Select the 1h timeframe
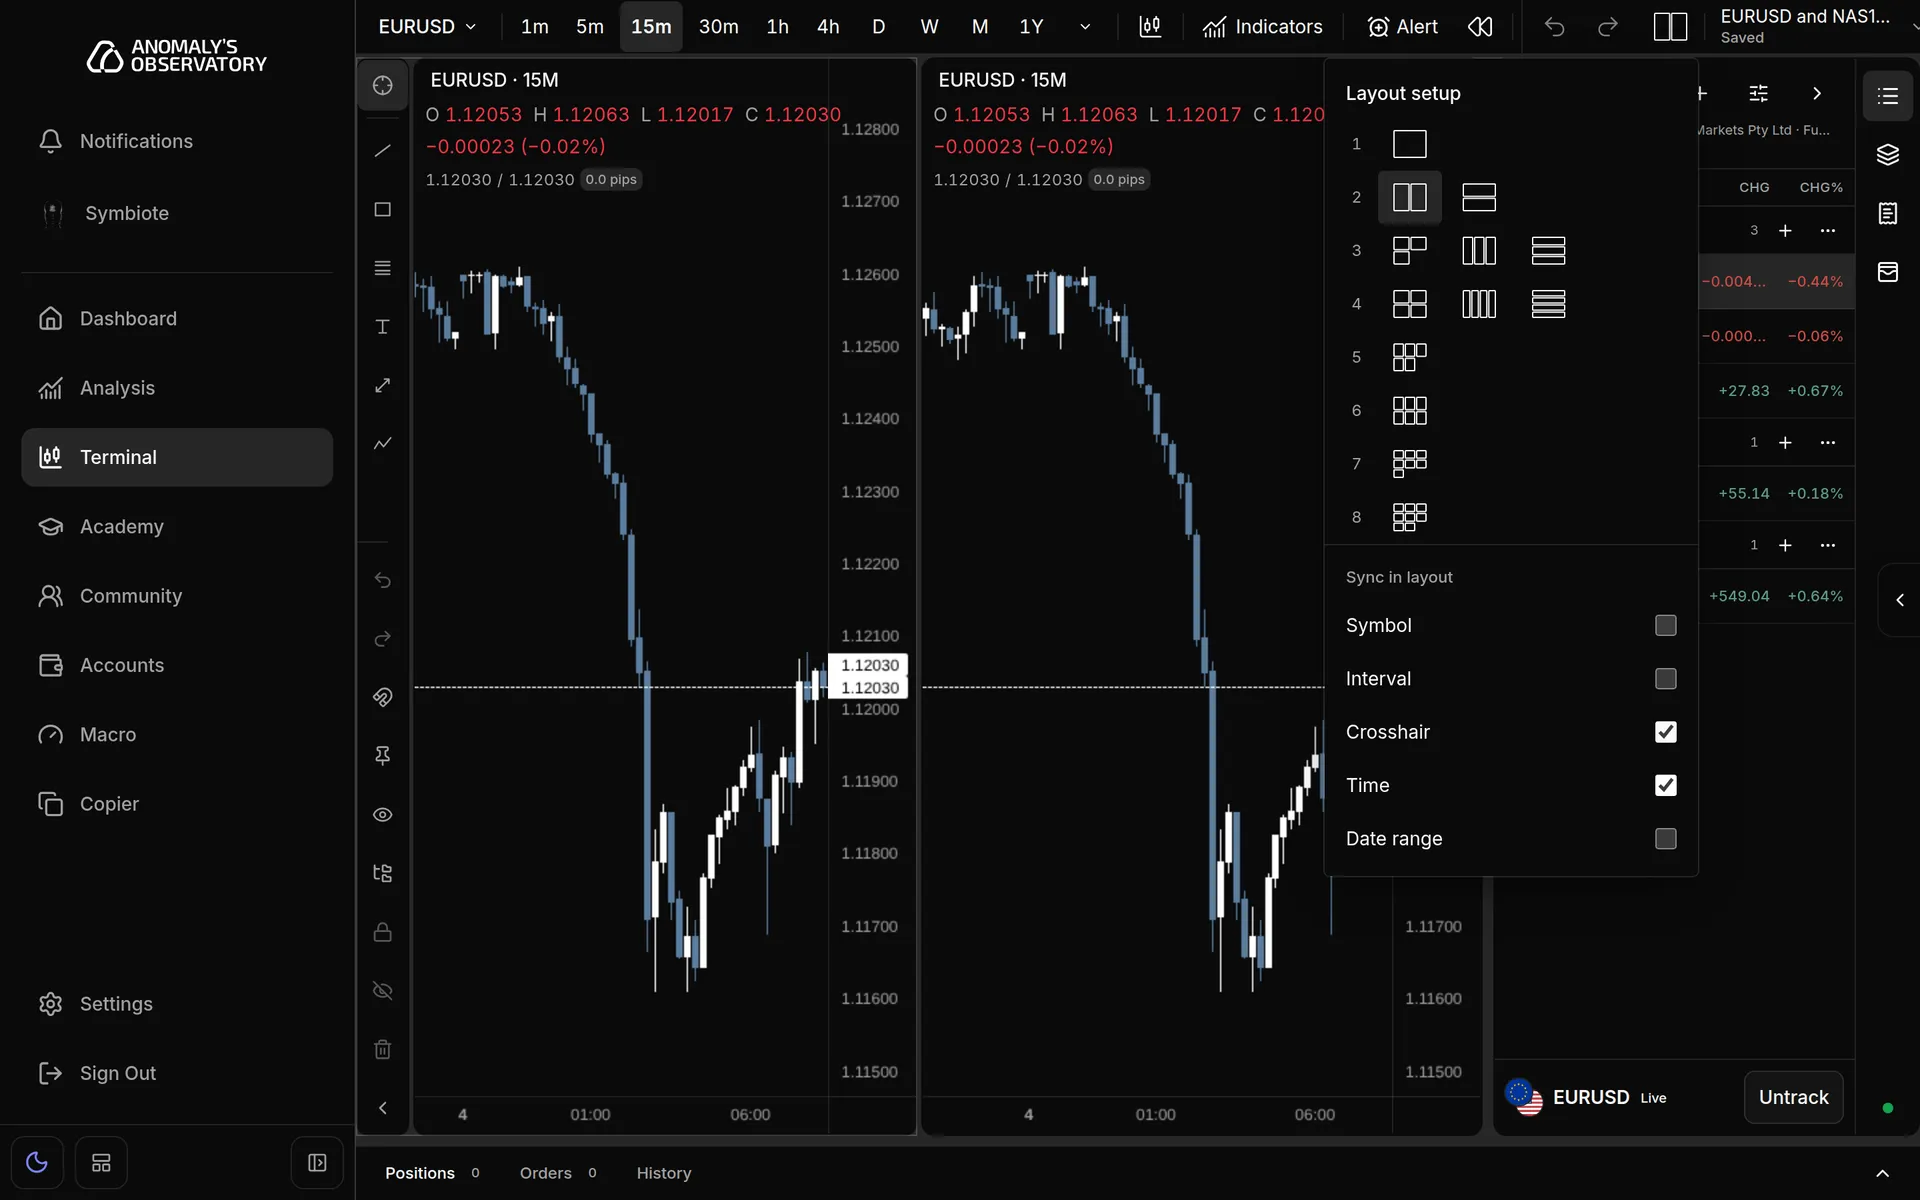This screenshot has width=1920, height=1200. (x=777, y=27)
